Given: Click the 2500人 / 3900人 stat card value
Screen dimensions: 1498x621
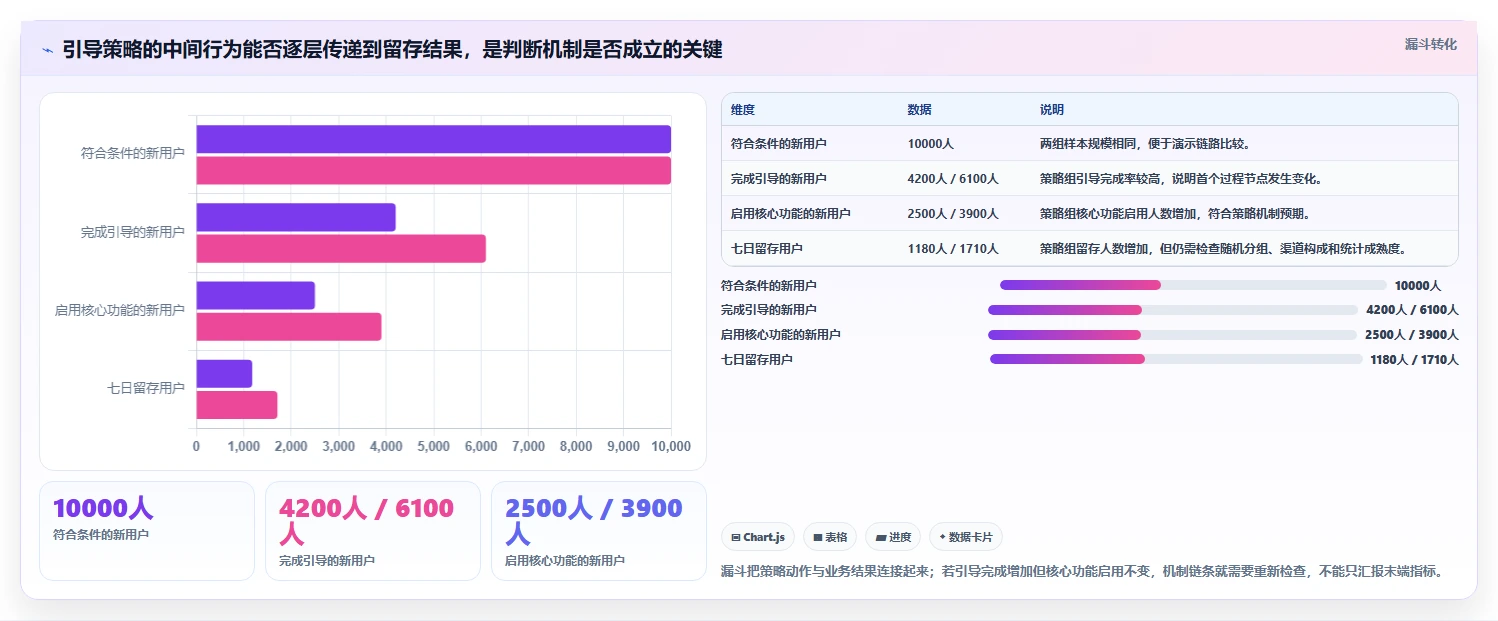Looking at the screenshot, I should 594,521.
